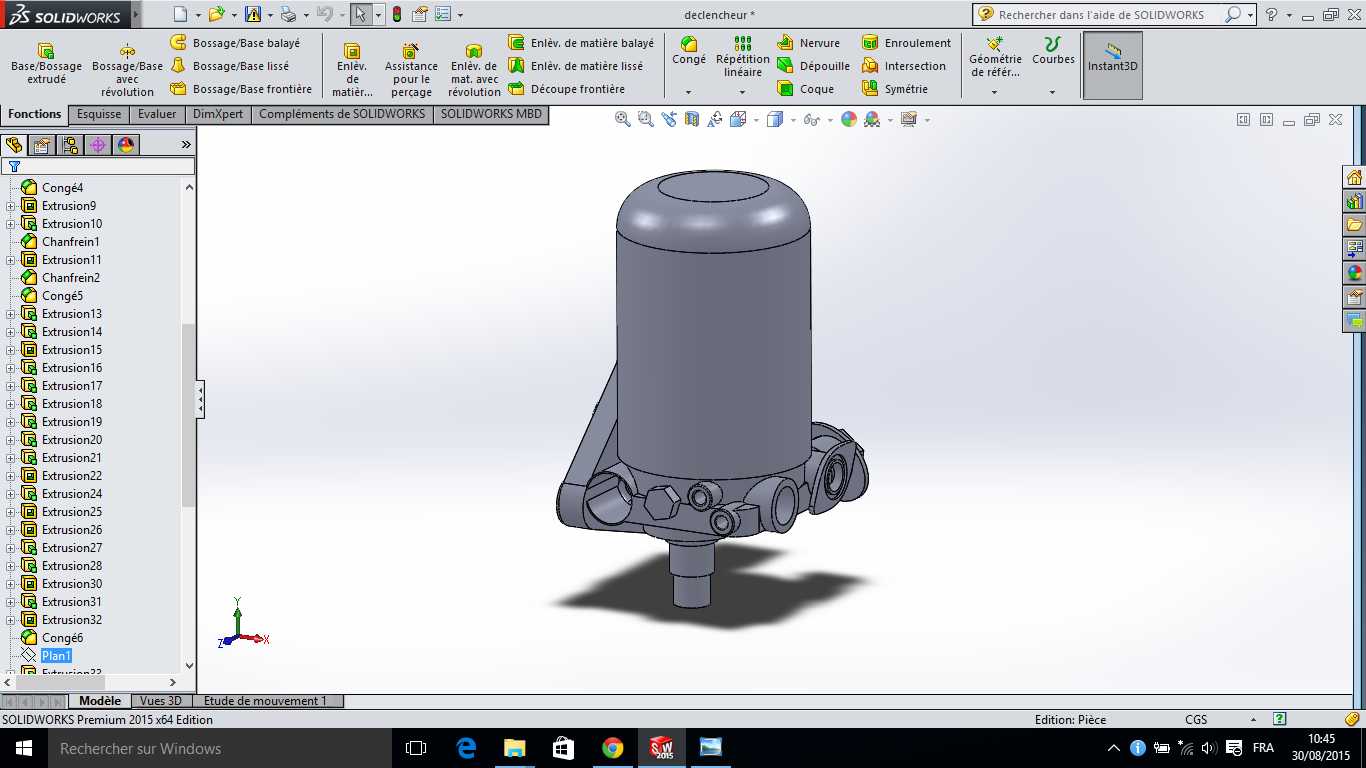Choose Bossage/Base balayé
Screen dimensions: 1366x768
click(236, 43)
